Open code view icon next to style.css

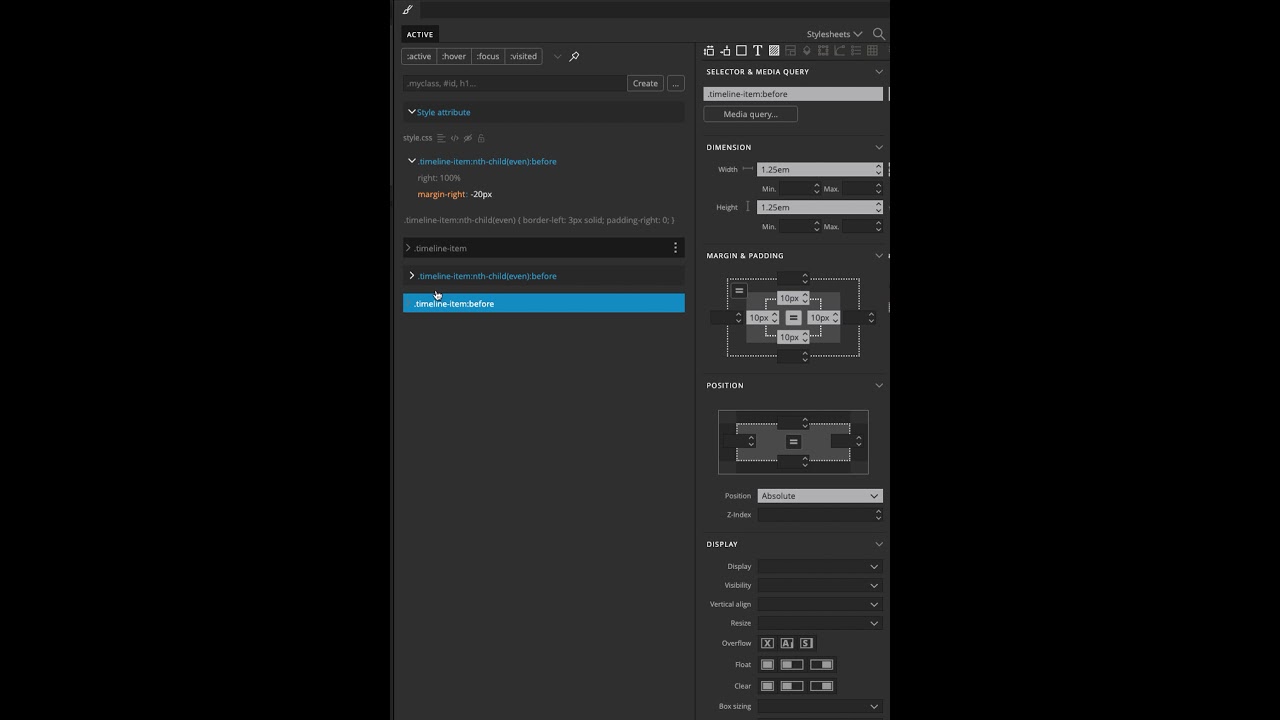point(454,138)
